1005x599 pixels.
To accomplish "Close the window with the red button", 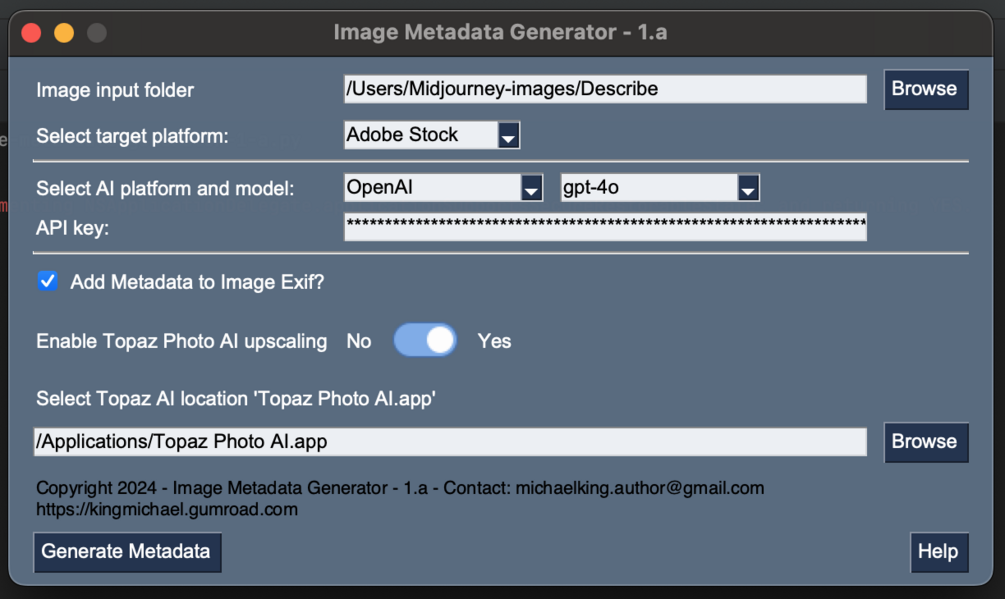I will click(31, 33).
